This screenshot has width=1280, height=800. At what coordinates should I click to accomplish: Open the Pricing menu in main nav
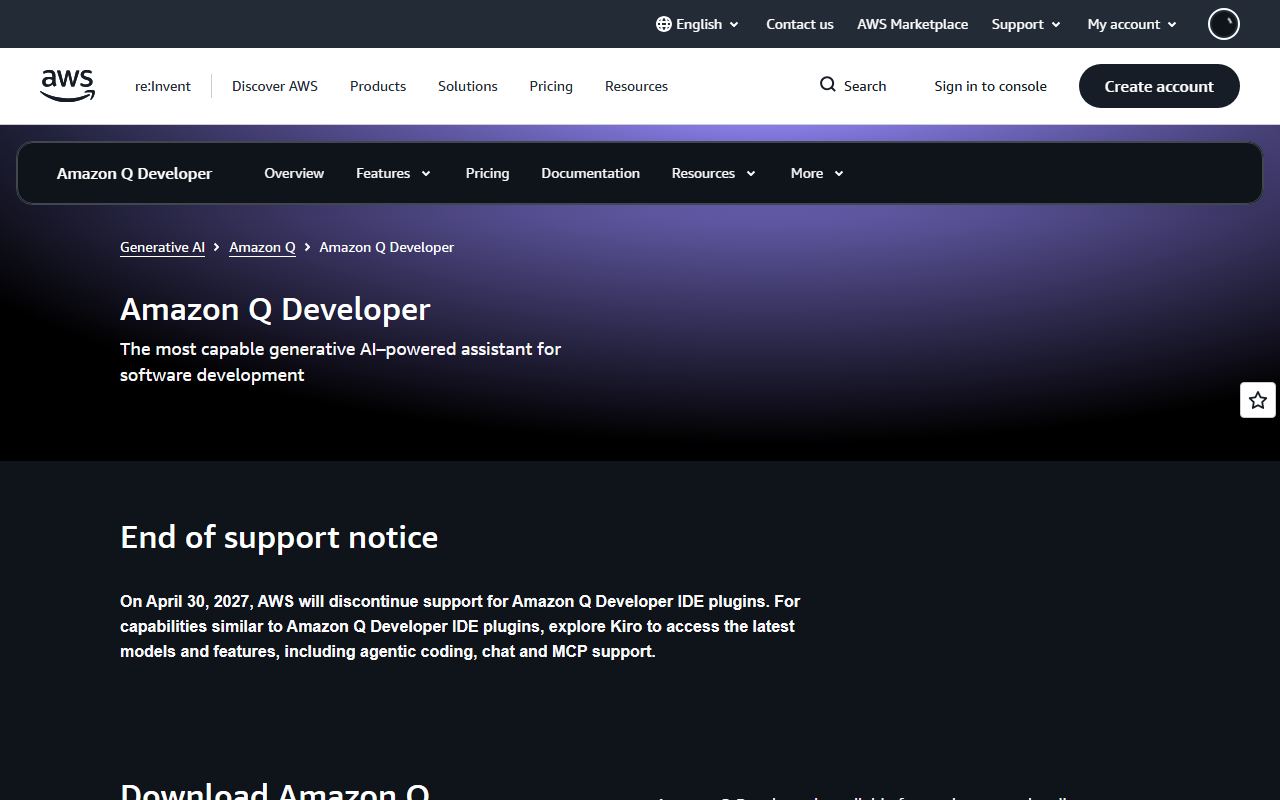tap(551, 86)
